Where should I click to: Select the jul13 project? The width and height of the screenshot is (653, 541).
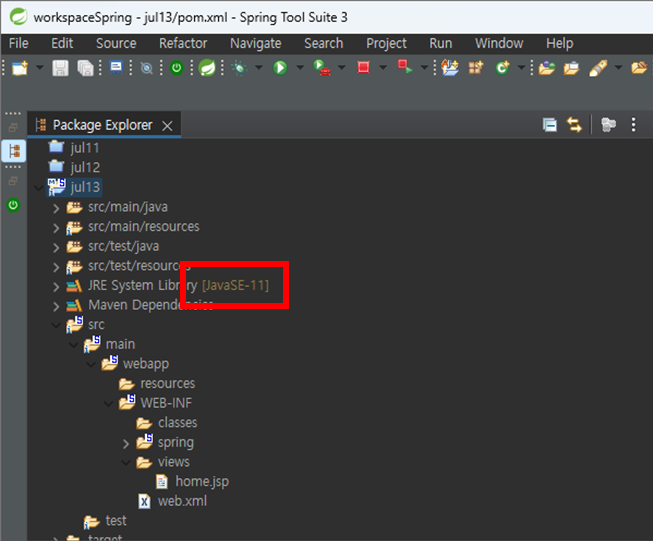tap(85, 187)
